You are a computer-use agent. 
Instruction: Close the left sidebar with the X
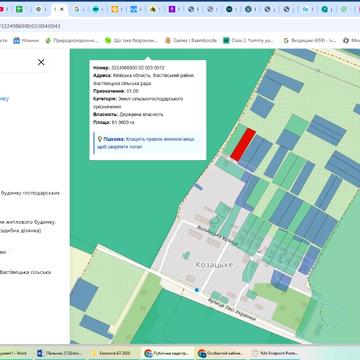(x=41, y=62)
